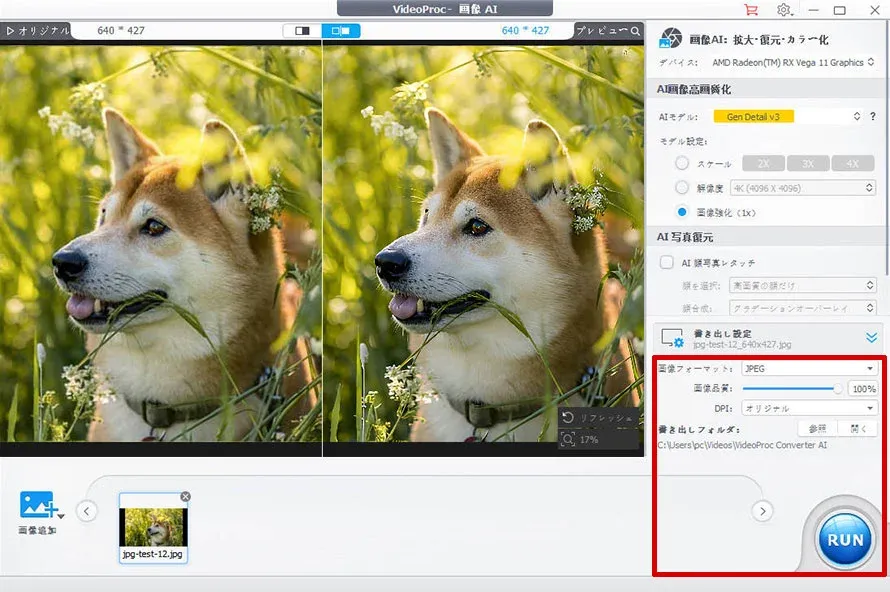This screenshot has width=890, height=592.
Task: Enable the AI 顔写真レタッチ checkbox
Action: point(666,262)
